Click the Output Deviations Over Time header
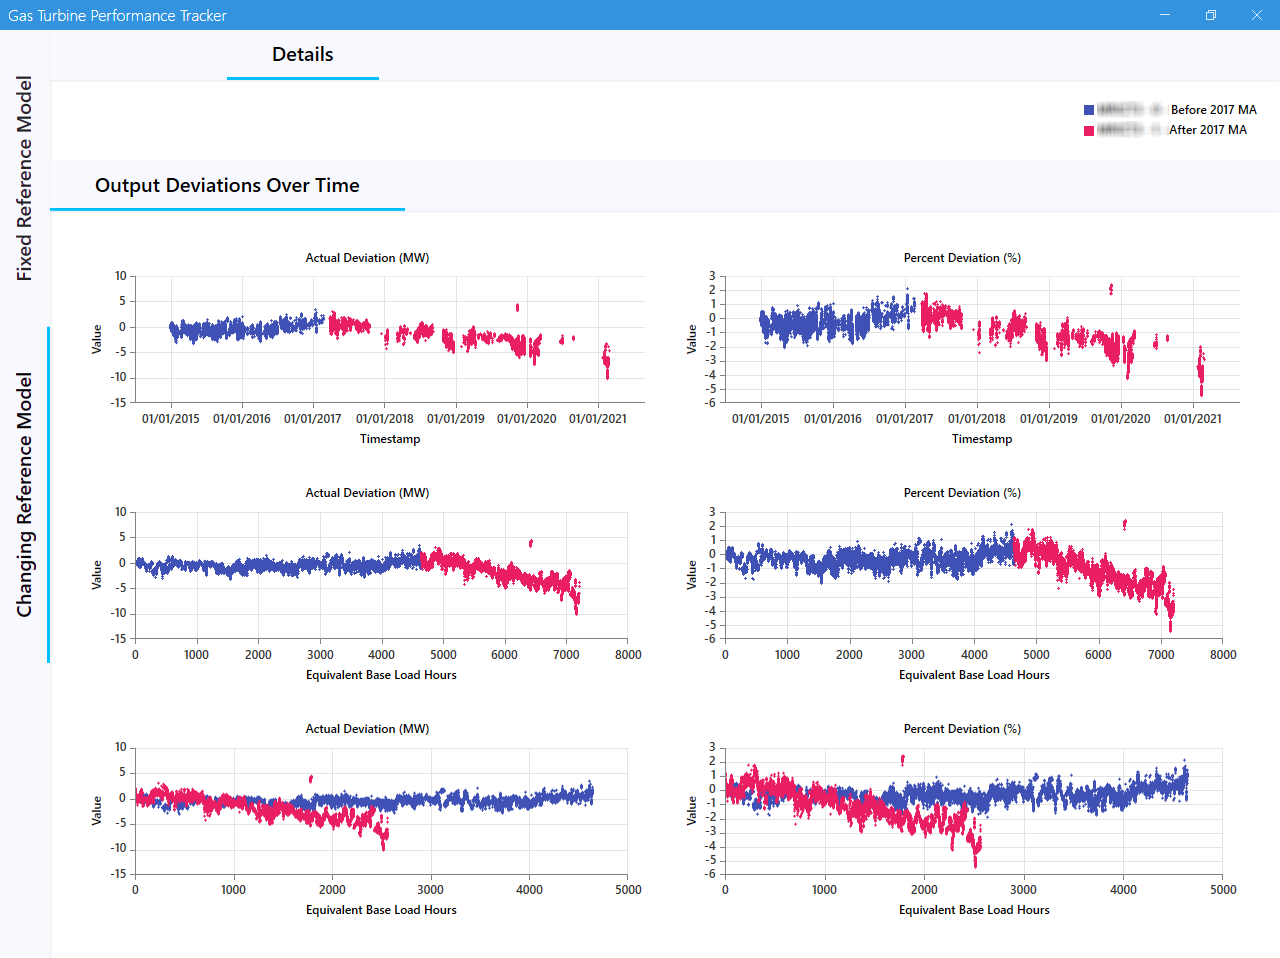 tap(227, 186)
